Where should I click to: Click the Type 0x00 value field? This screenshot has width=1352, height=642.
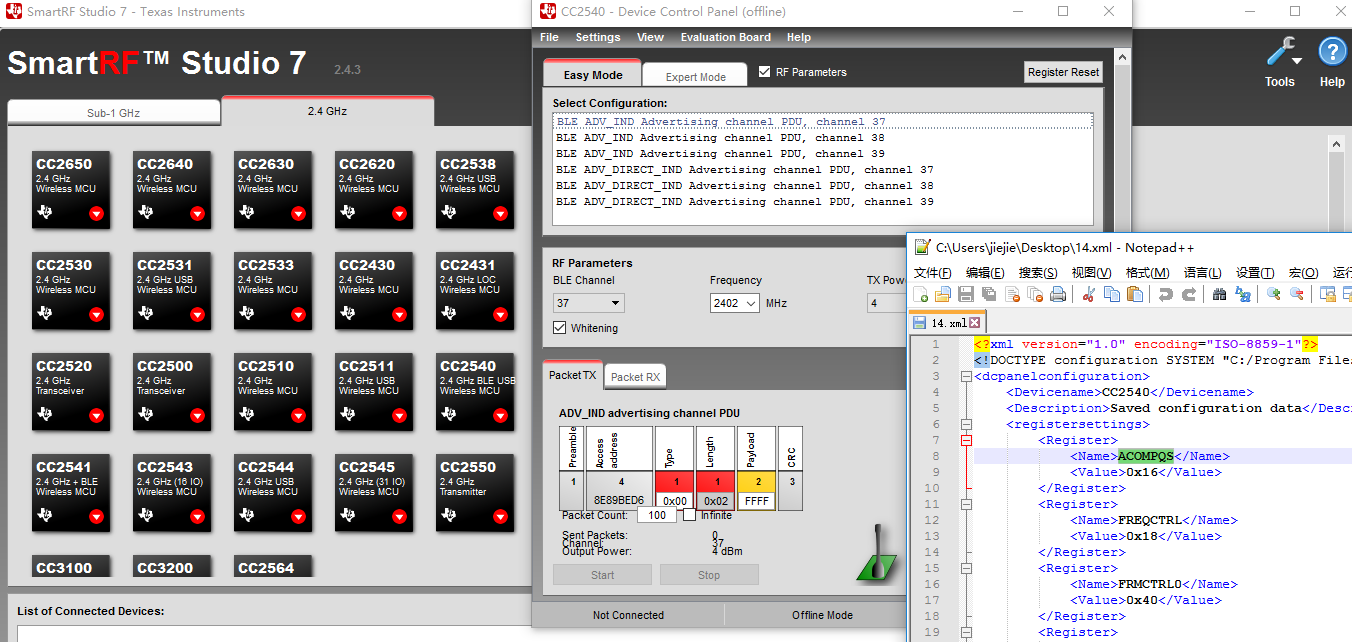[675, 501]
